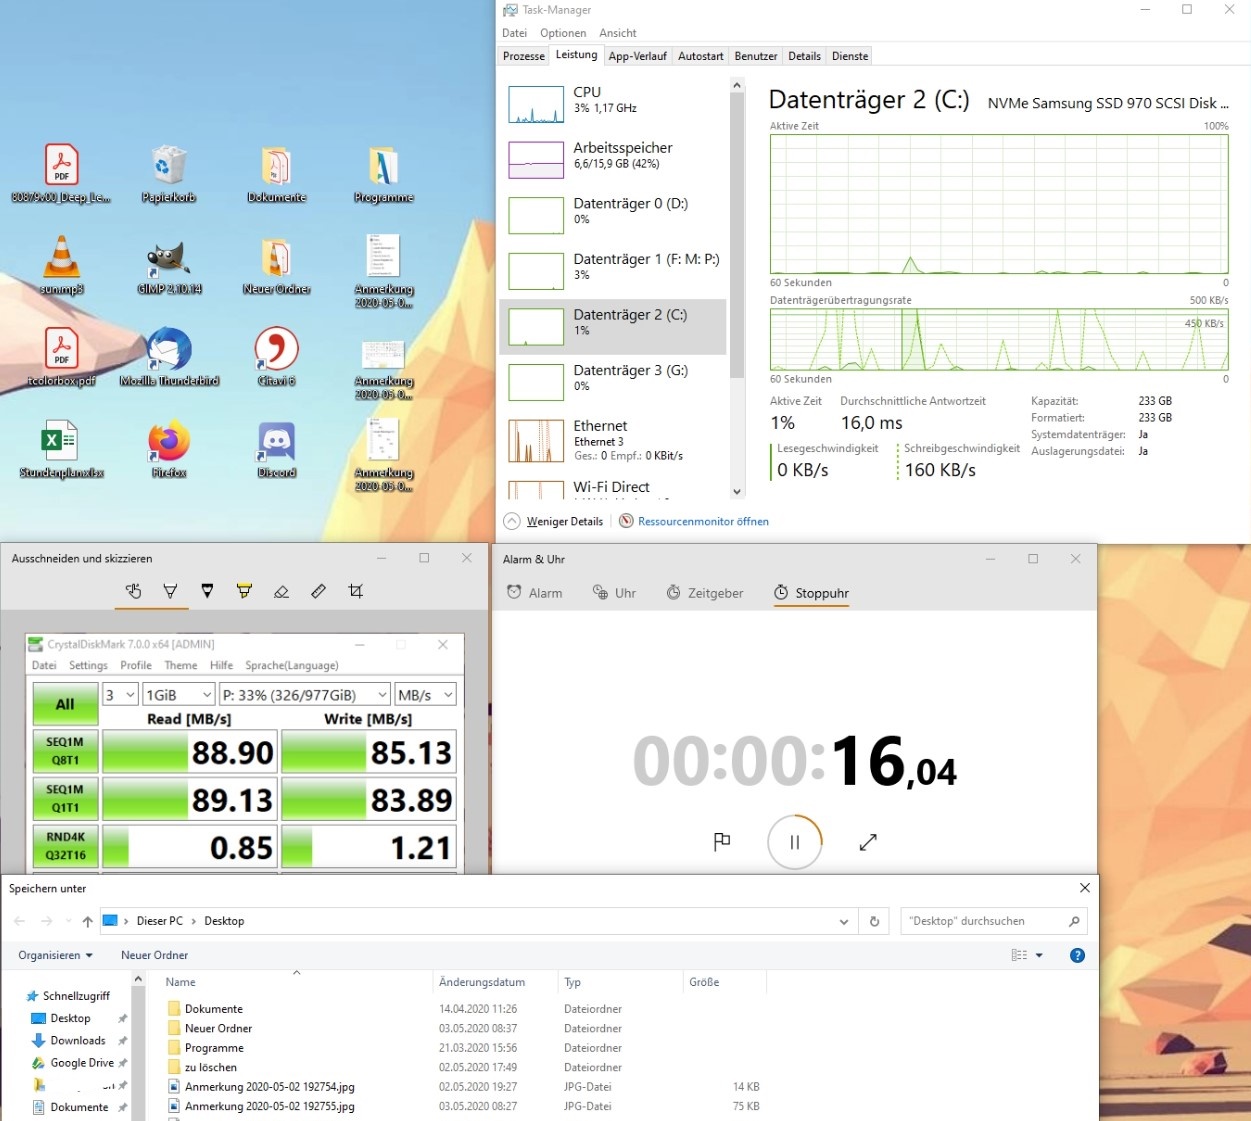Screen dimensions: 1251x1121
Task: Open the Organisieren dropdown menu
Action: coord(55,955)
